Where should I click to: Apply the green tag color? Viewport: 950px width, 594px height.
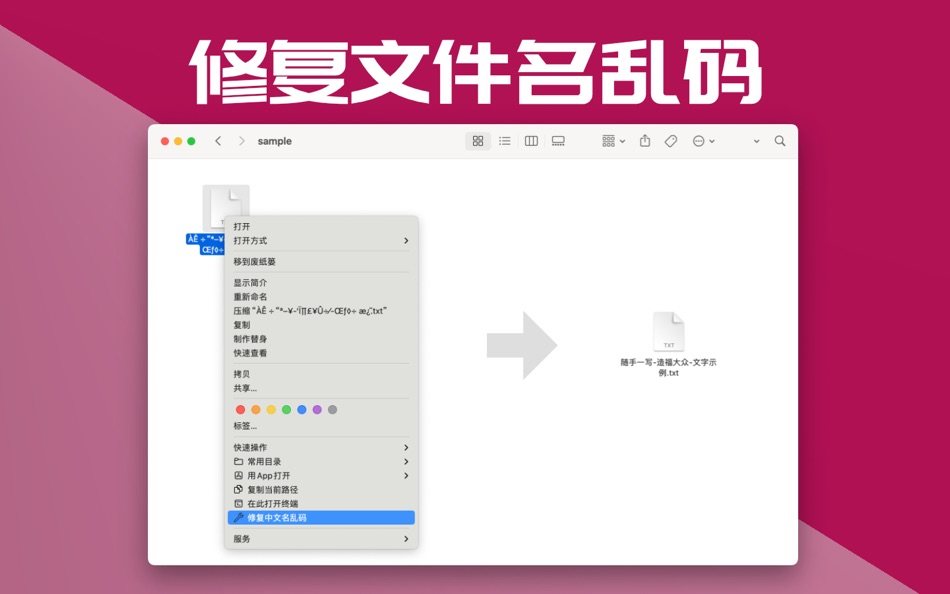(x=287, y=410)
